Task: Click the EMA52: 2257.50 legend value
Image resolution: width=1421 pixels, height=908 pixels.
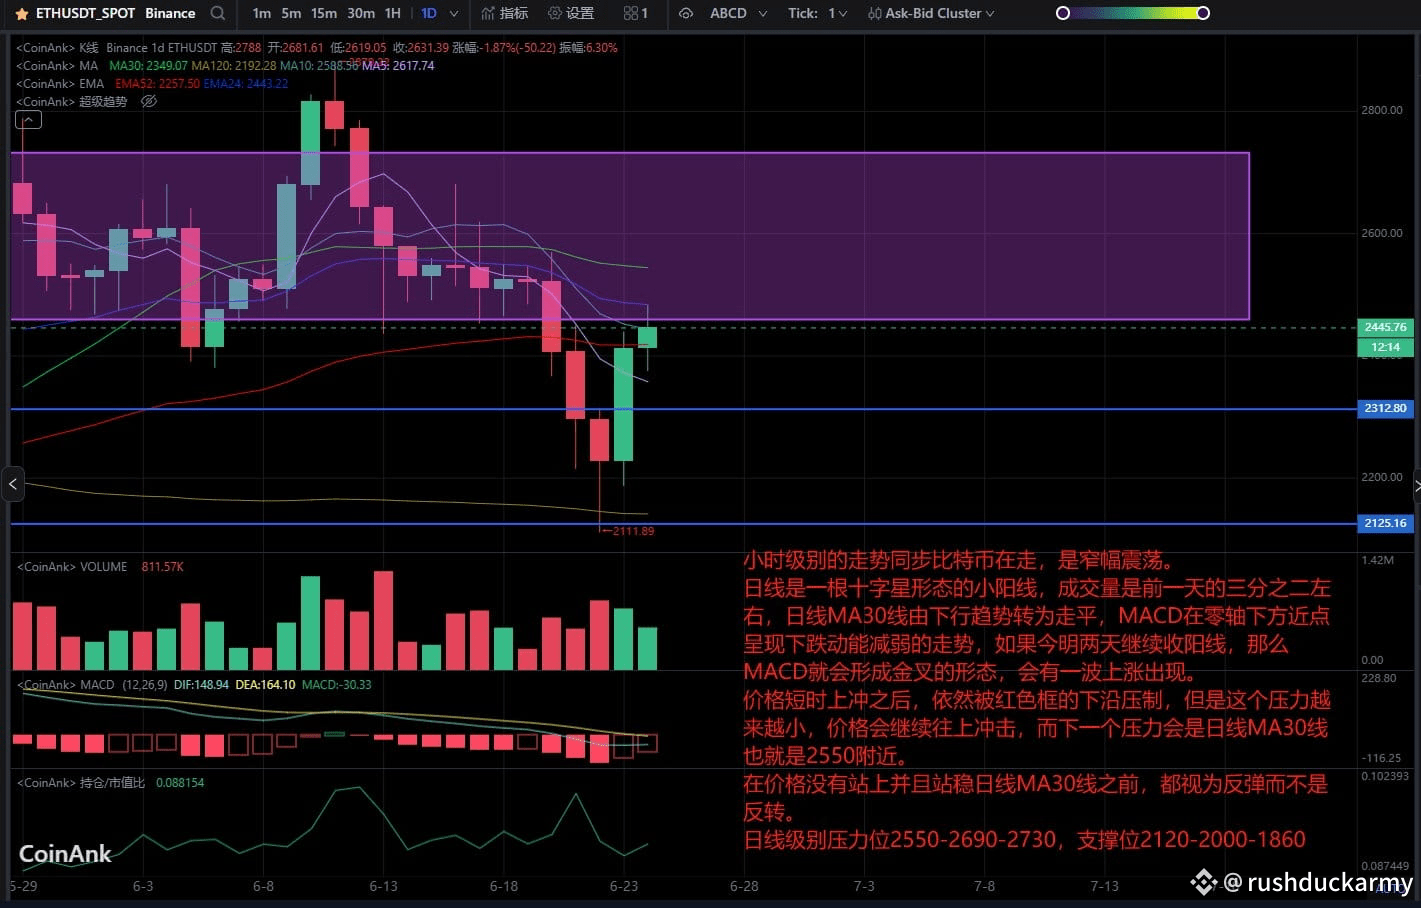Action: [157, 84]
